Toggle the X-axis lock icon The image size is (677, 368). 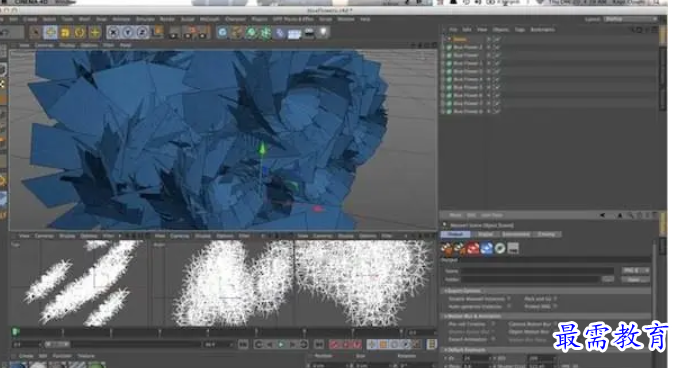pyautogui.click(x=113, y=33)
